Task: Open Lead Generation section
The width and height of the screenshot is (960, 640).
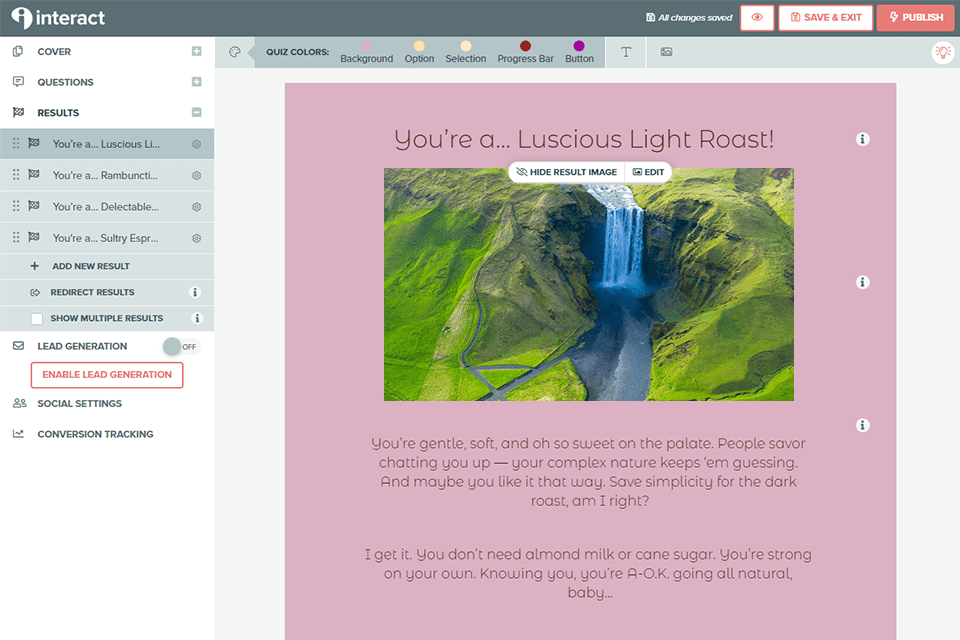Action: (82, 346)
